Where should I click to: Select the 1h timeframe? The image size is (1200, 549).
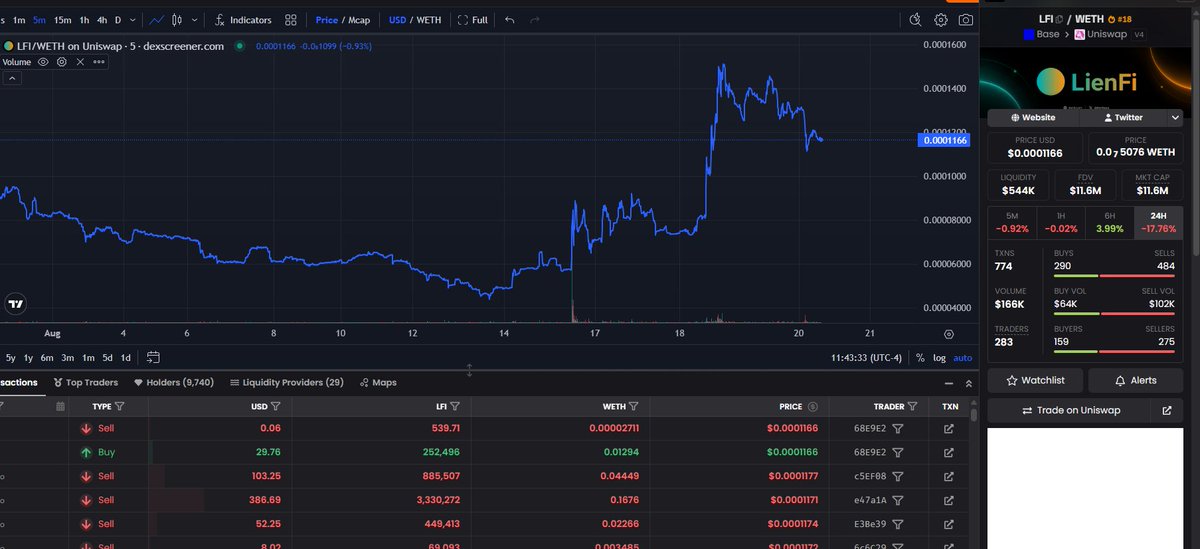[84, 20]
